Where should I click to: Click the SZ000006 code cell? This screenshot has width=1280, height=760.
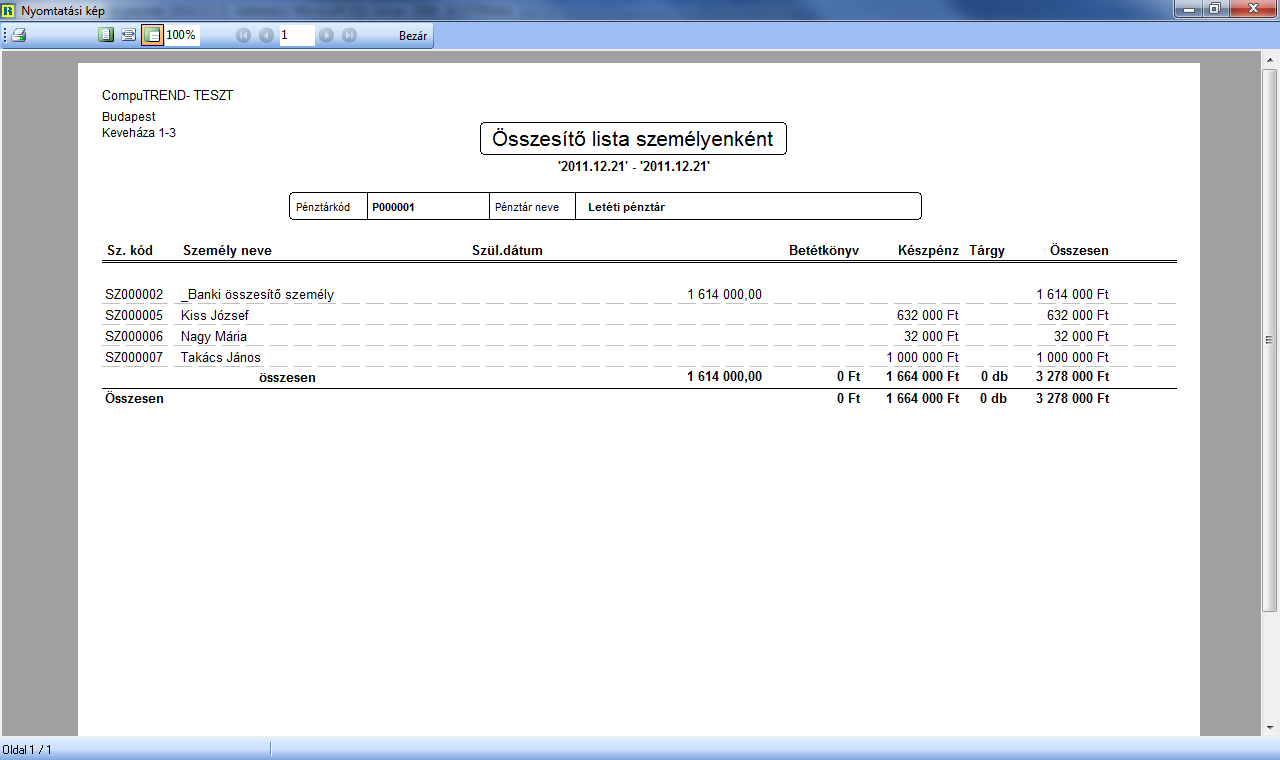[x=134, y=337]
